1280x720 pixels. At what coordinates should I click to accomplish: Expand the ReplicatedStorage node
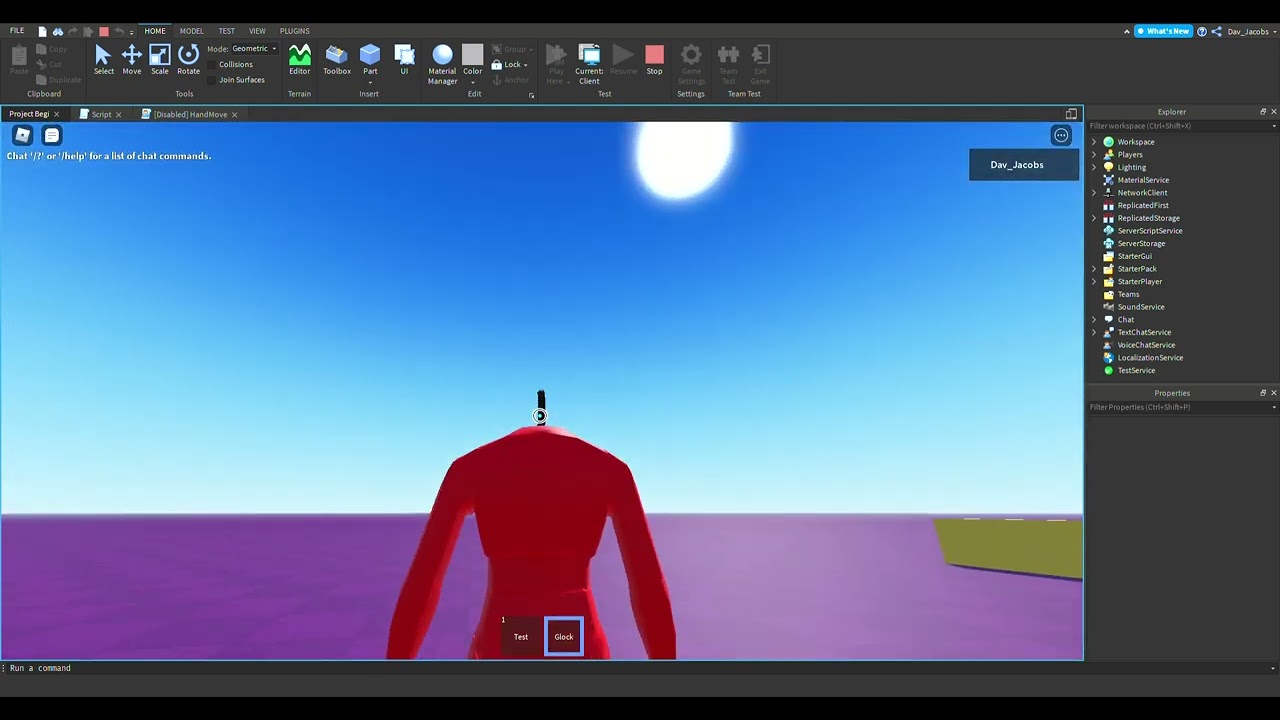tap(1094, 218)
